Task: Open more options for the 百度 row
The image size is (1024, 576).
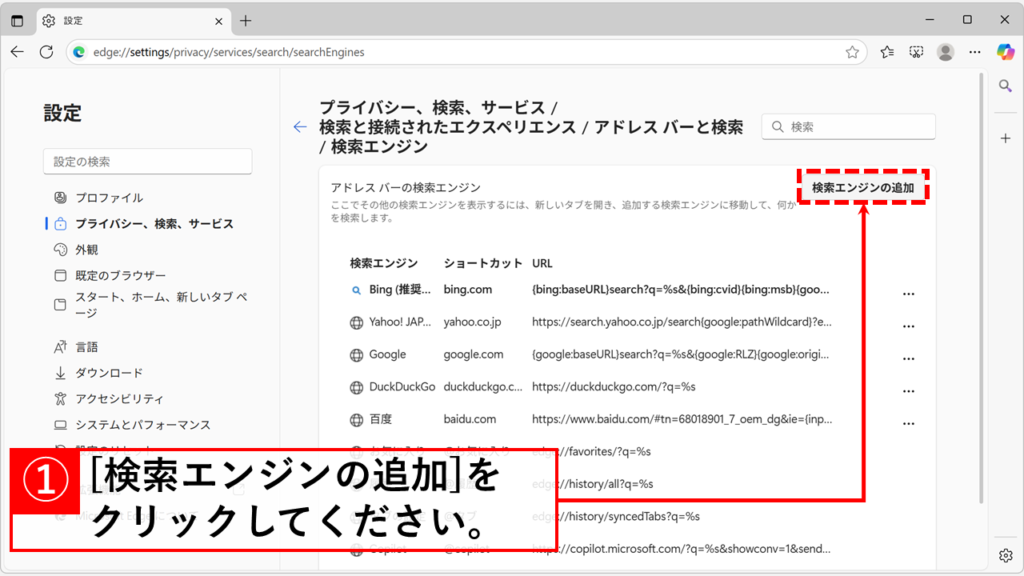Action: (908, 423)
